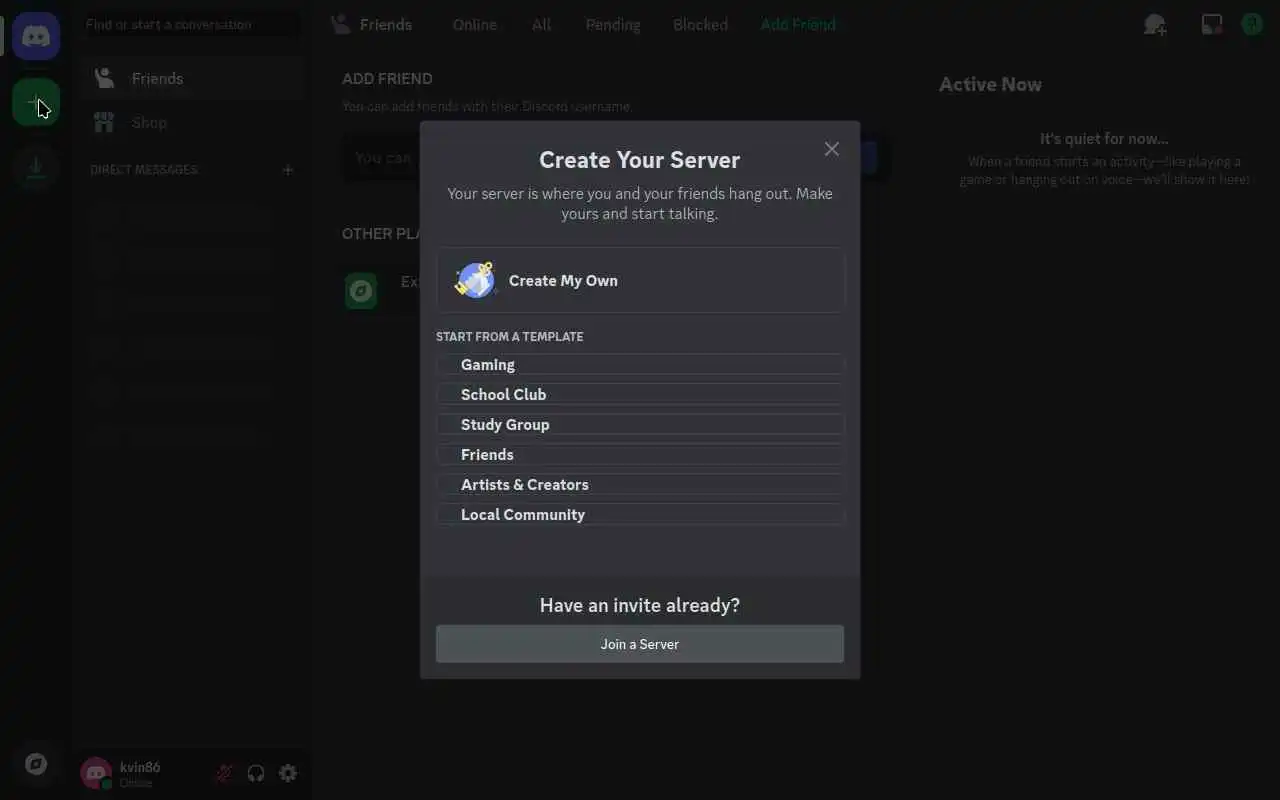
Task: Click the Explore Discoverable Servers green icon
Action: (x=361, y=291)
